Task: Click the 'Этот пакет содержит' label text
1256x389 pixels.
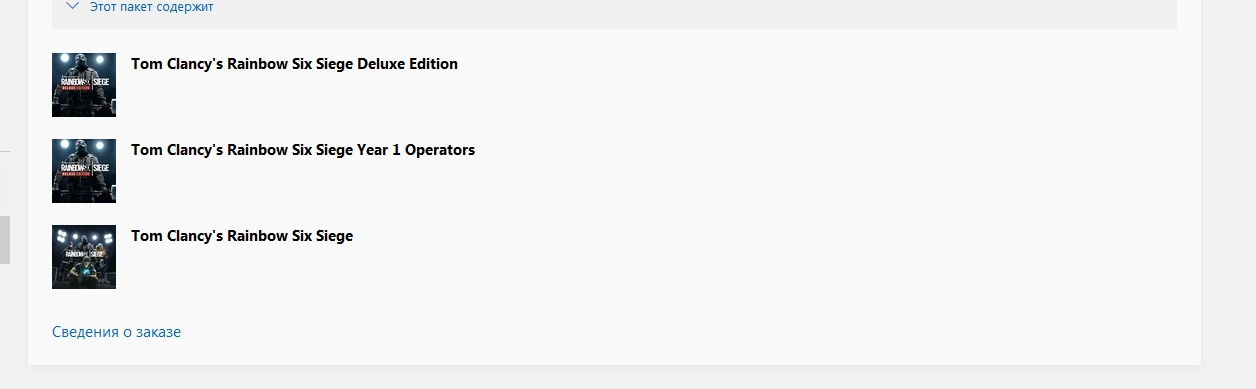Action: coord(151,7)
